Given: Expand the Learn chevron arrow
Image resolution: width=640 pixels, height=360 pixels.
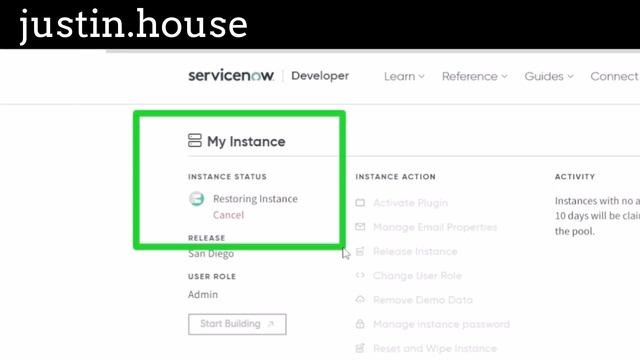Looking at the screenshot, I should [422, 76].
